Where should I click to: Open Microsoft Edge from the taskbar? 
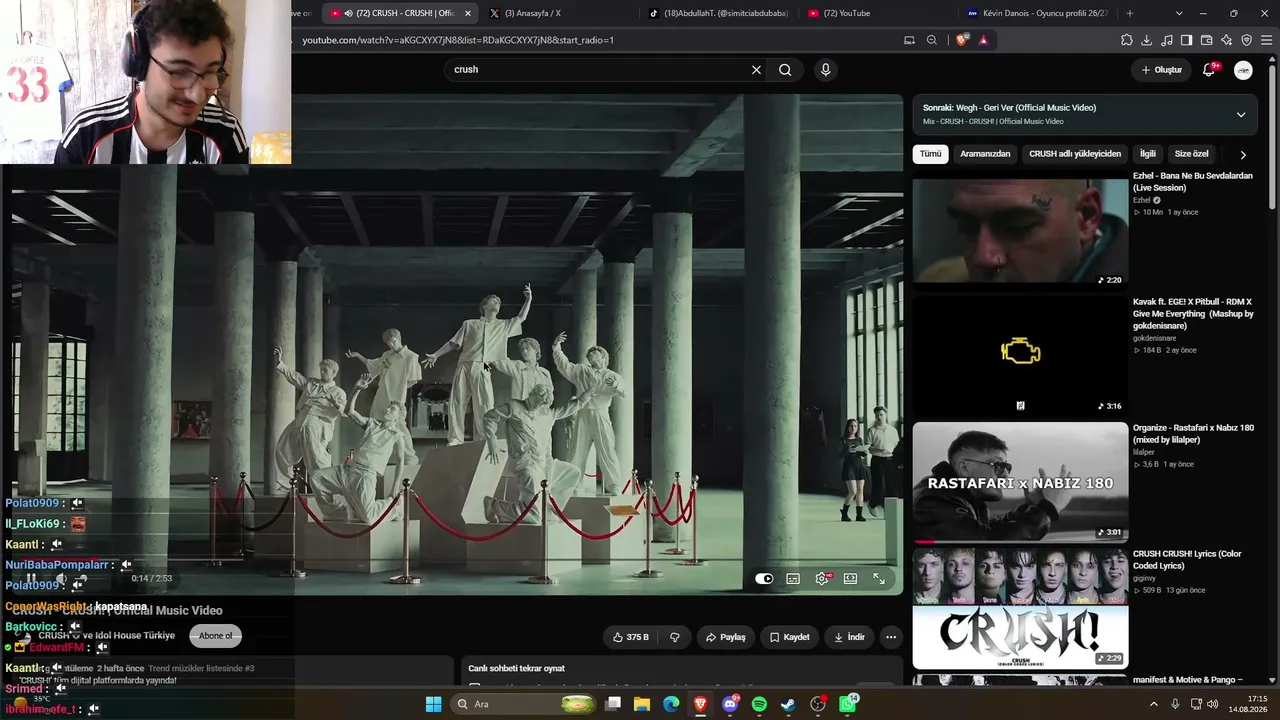pyautogui.click(x=671, y=704)
